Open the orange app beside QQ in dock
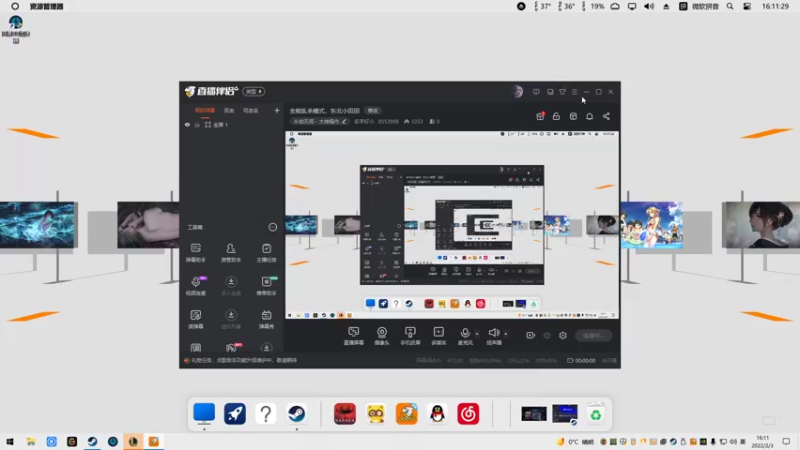Image resolution: width=800 pixels, height=450 pixels. [407, 414]
